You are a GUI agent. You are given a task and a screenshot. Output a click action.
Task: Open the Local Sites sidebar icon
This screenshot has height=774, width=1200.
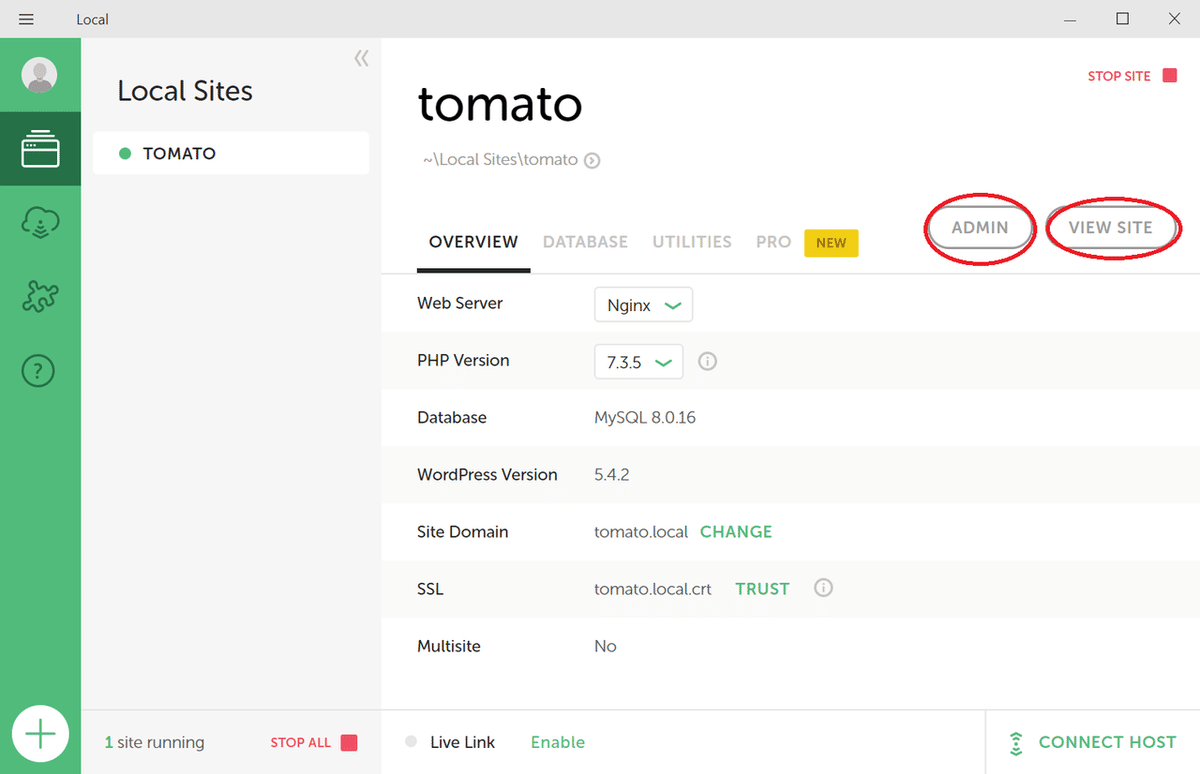click(40, 149)
